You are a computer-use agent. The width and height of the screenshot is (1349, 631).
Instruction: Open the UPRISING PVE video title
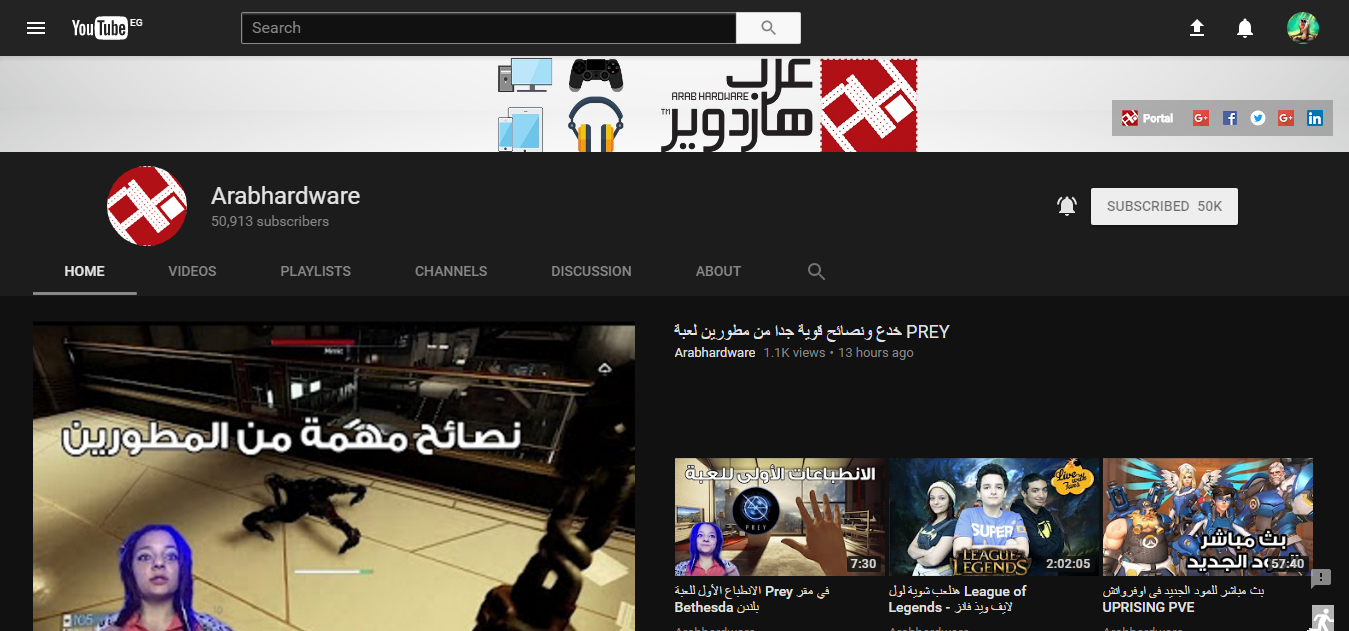coord(1184,599)
